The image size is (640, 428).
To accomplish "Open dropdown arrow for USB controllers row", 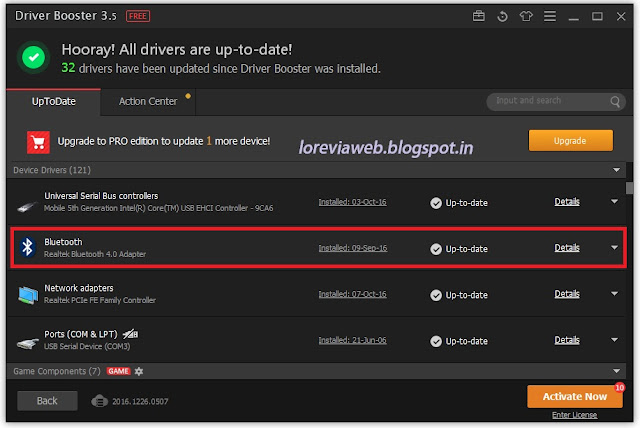I will (614, 202).
